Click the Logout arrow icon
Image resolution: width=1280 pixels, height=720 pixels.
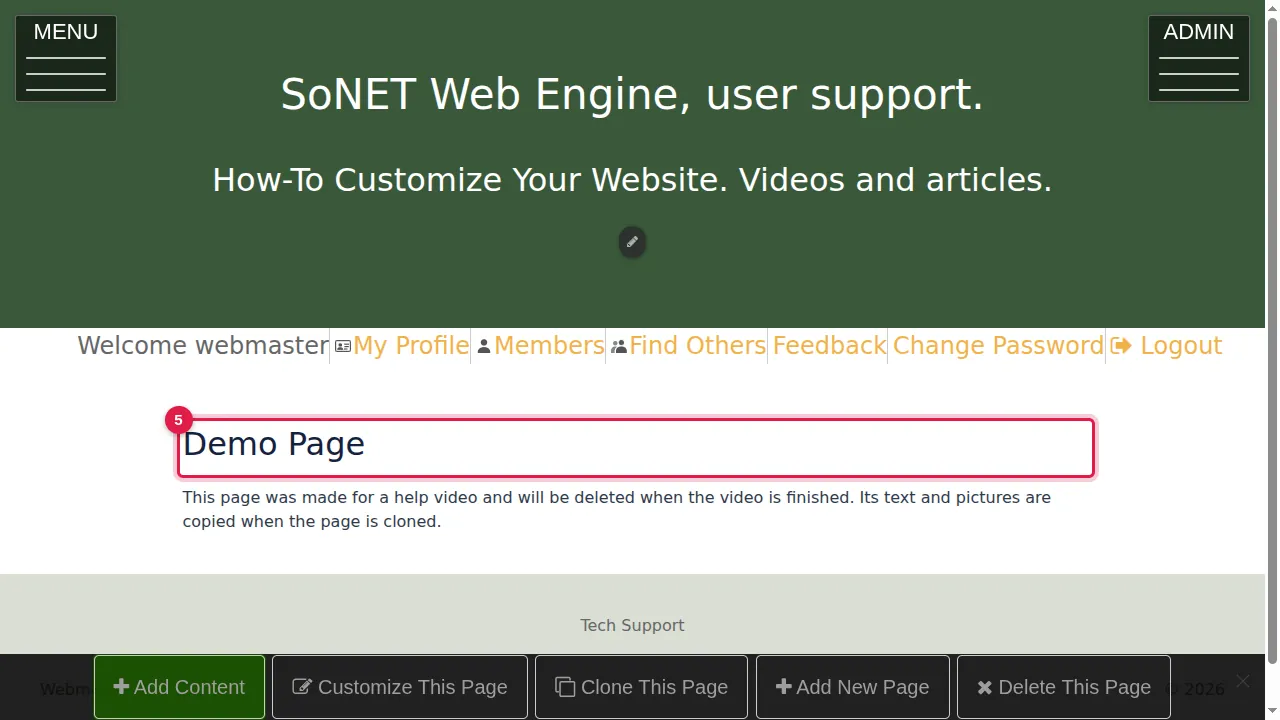1121,346
